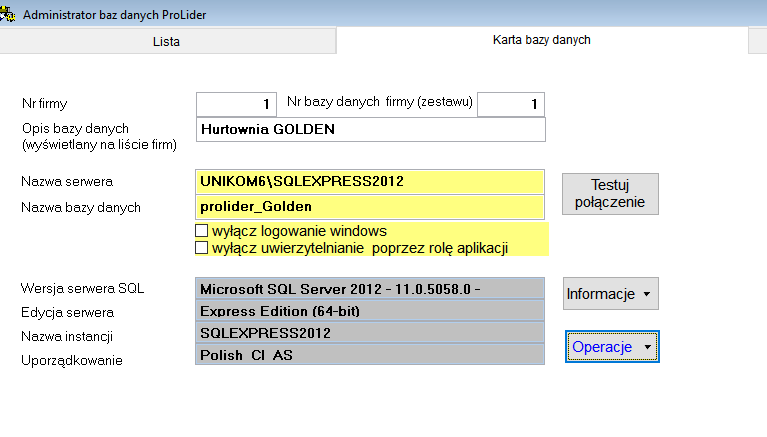Click the 'Wersja serwera SQL' label

click(82, 288)
